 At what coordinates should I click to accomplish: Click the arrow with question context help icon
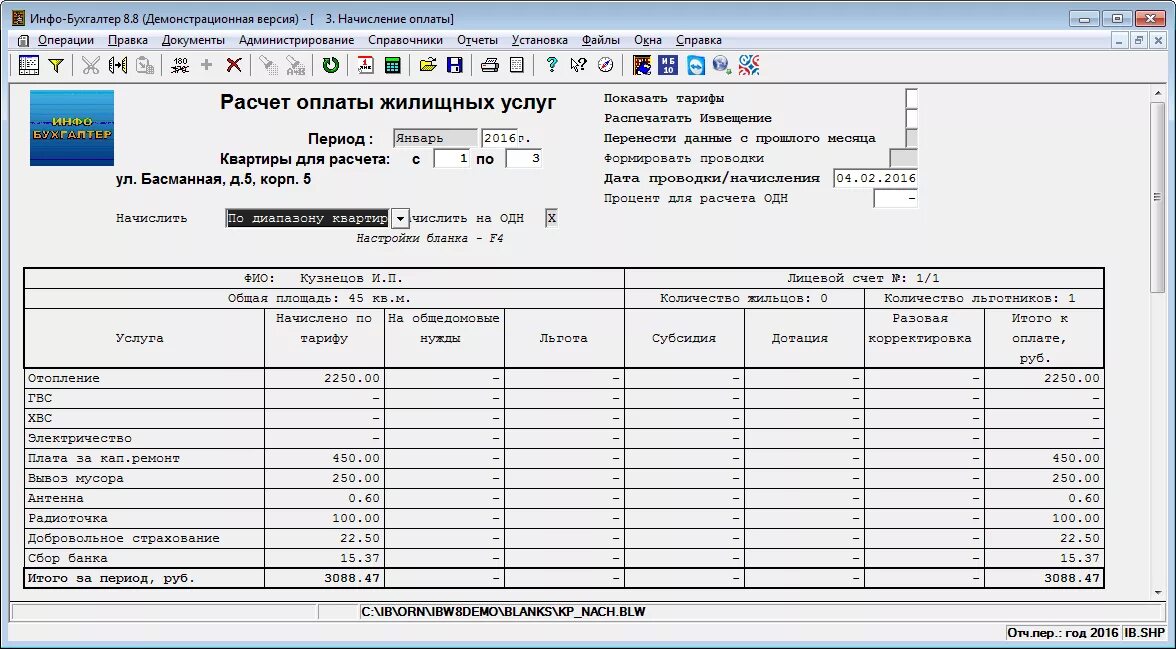[578, 65]
